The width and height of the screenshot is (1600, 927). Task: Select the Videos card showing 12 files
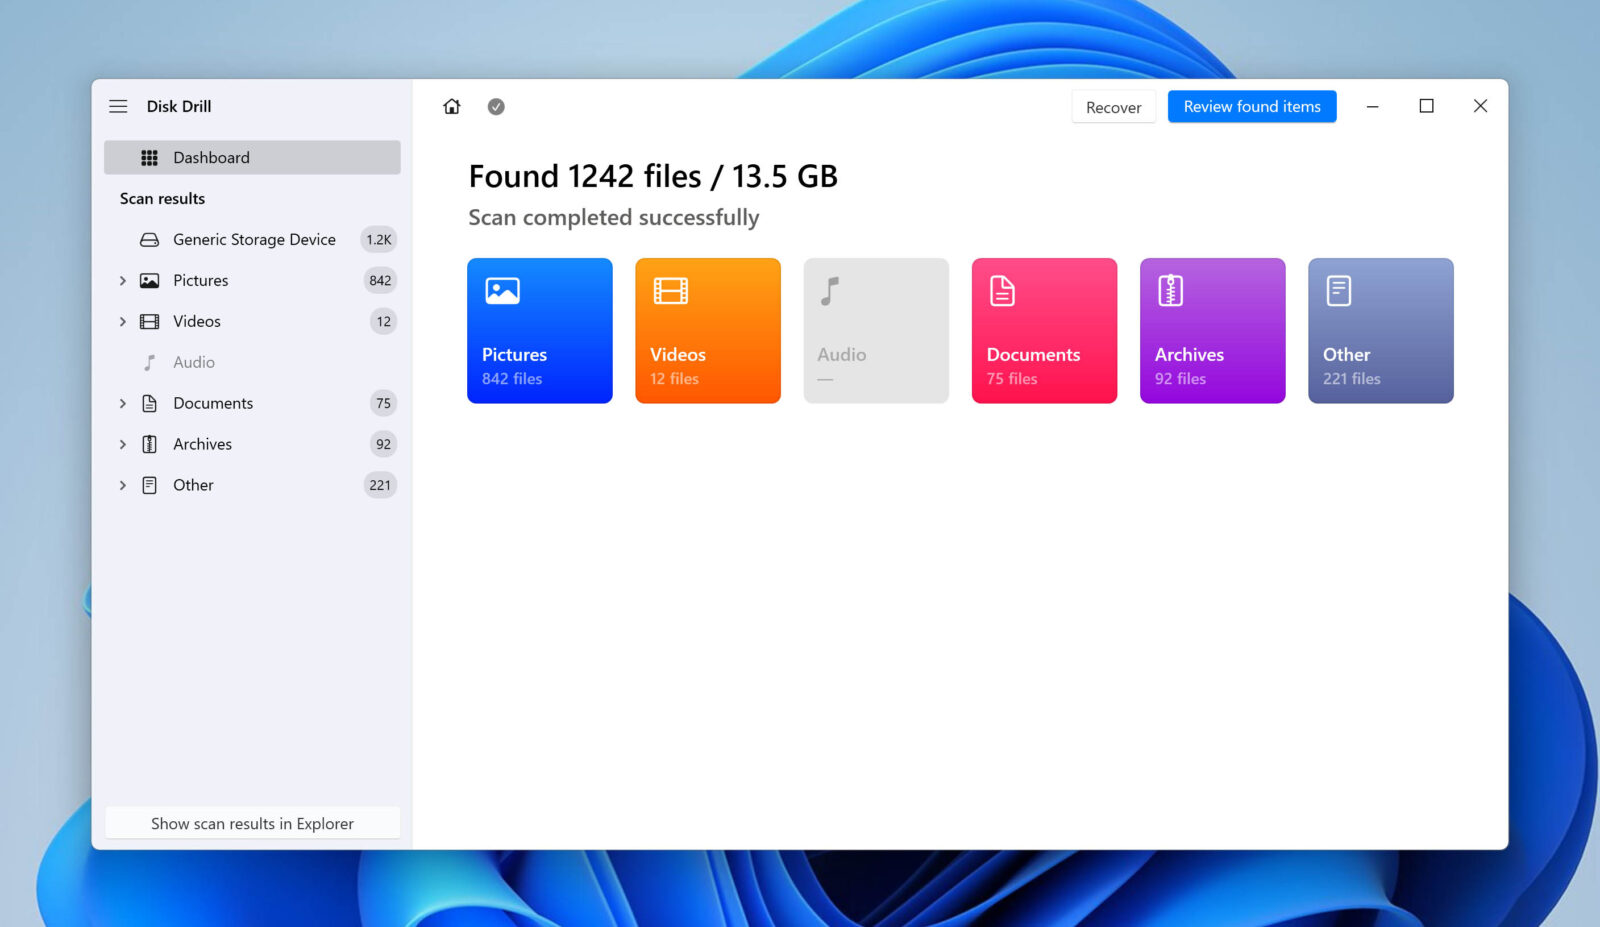[x=707, y=330]
